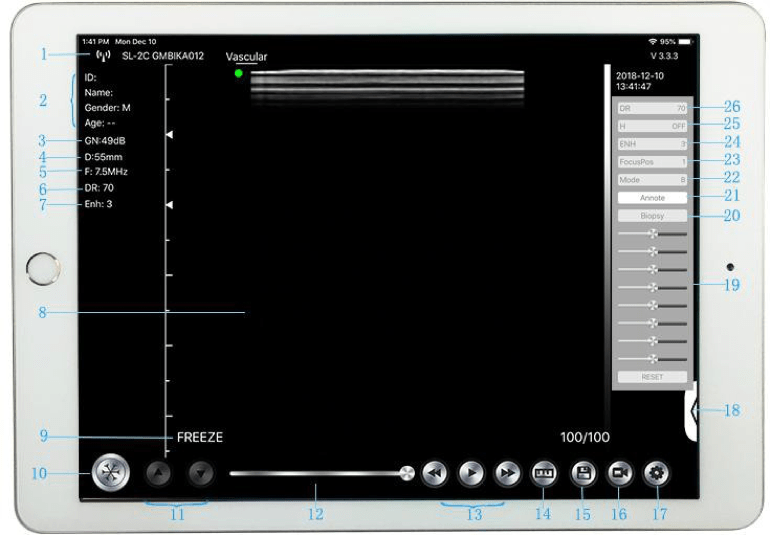Image resolution: width=770 pixels, height=535 pixels.
Task: Tap the 2018-12-10 date stamp
Action: 640,76
